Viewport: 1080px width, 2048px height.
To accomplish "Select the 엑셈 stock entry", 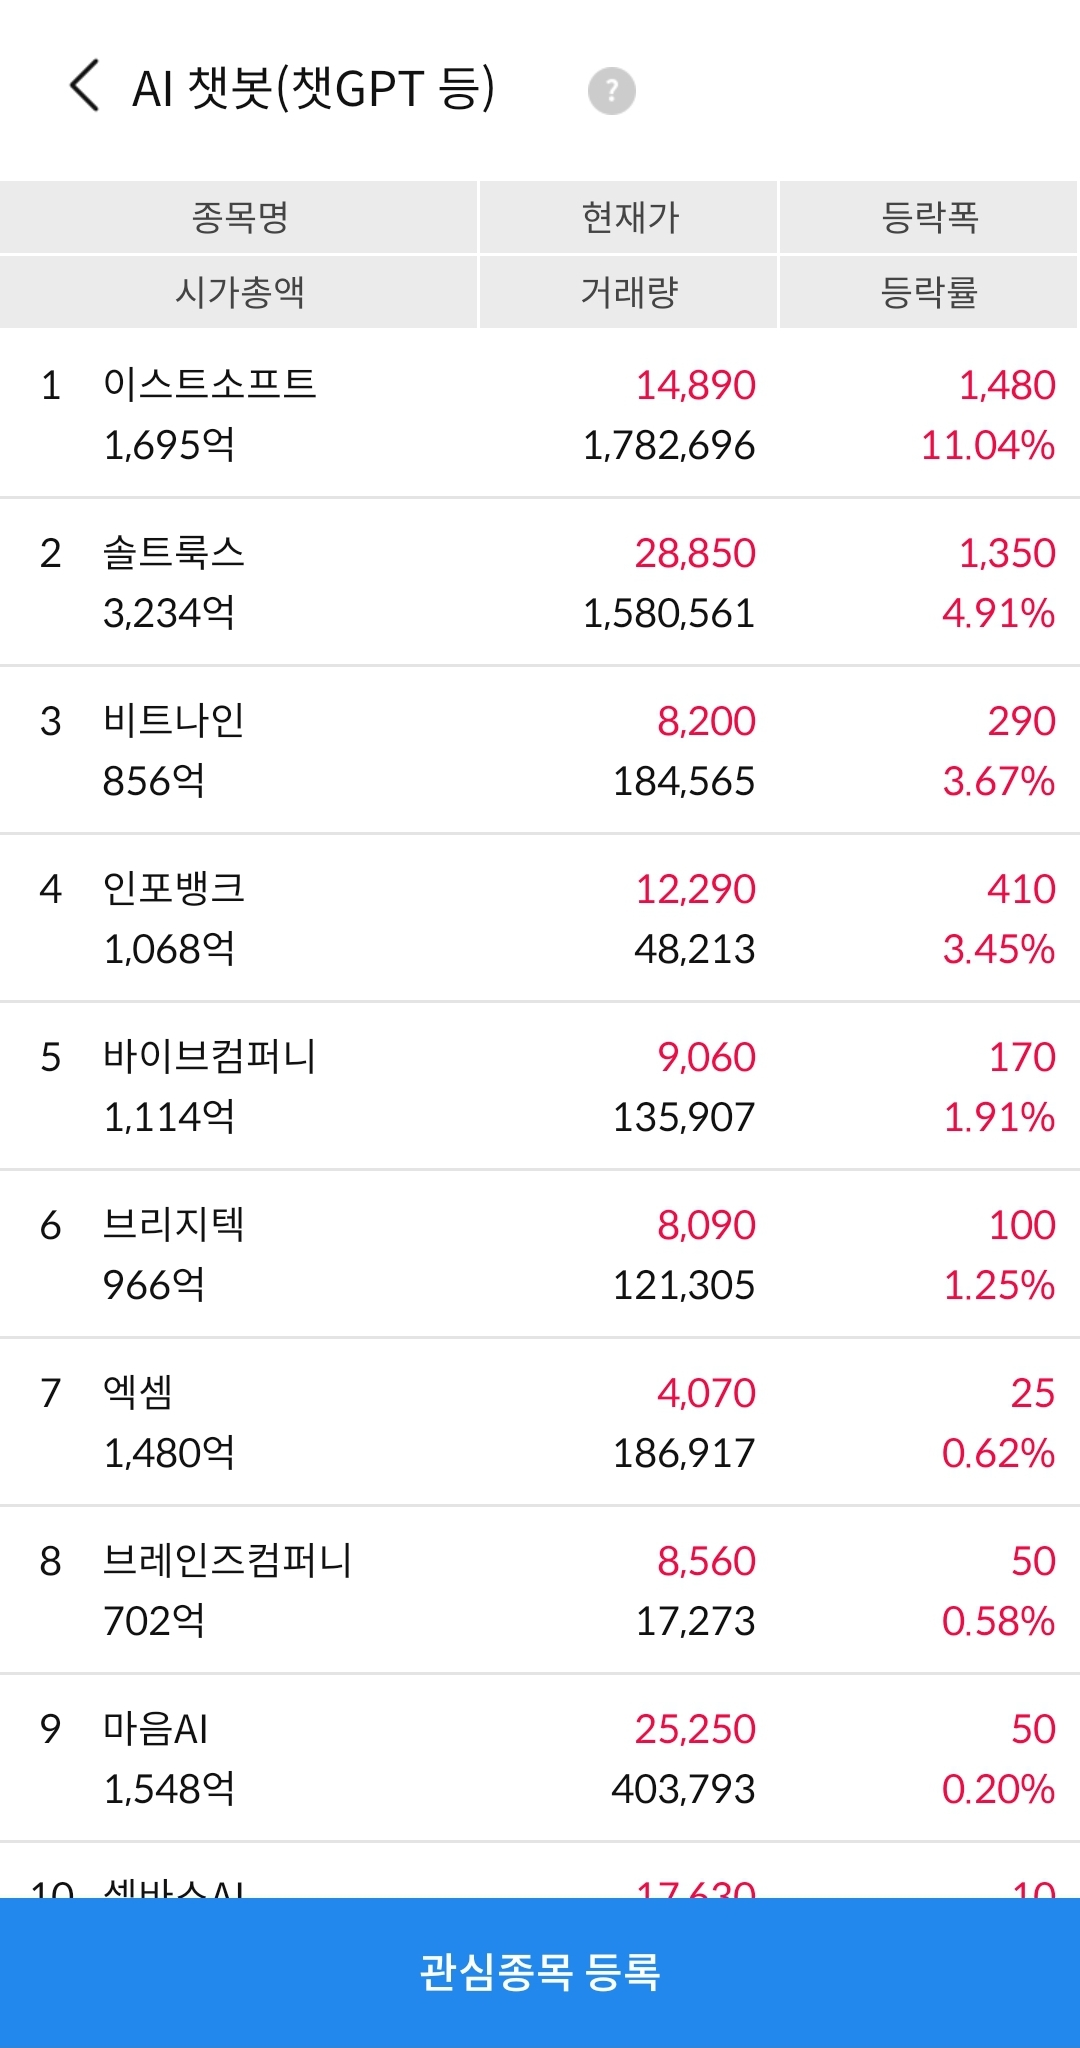I will 540,1422.
